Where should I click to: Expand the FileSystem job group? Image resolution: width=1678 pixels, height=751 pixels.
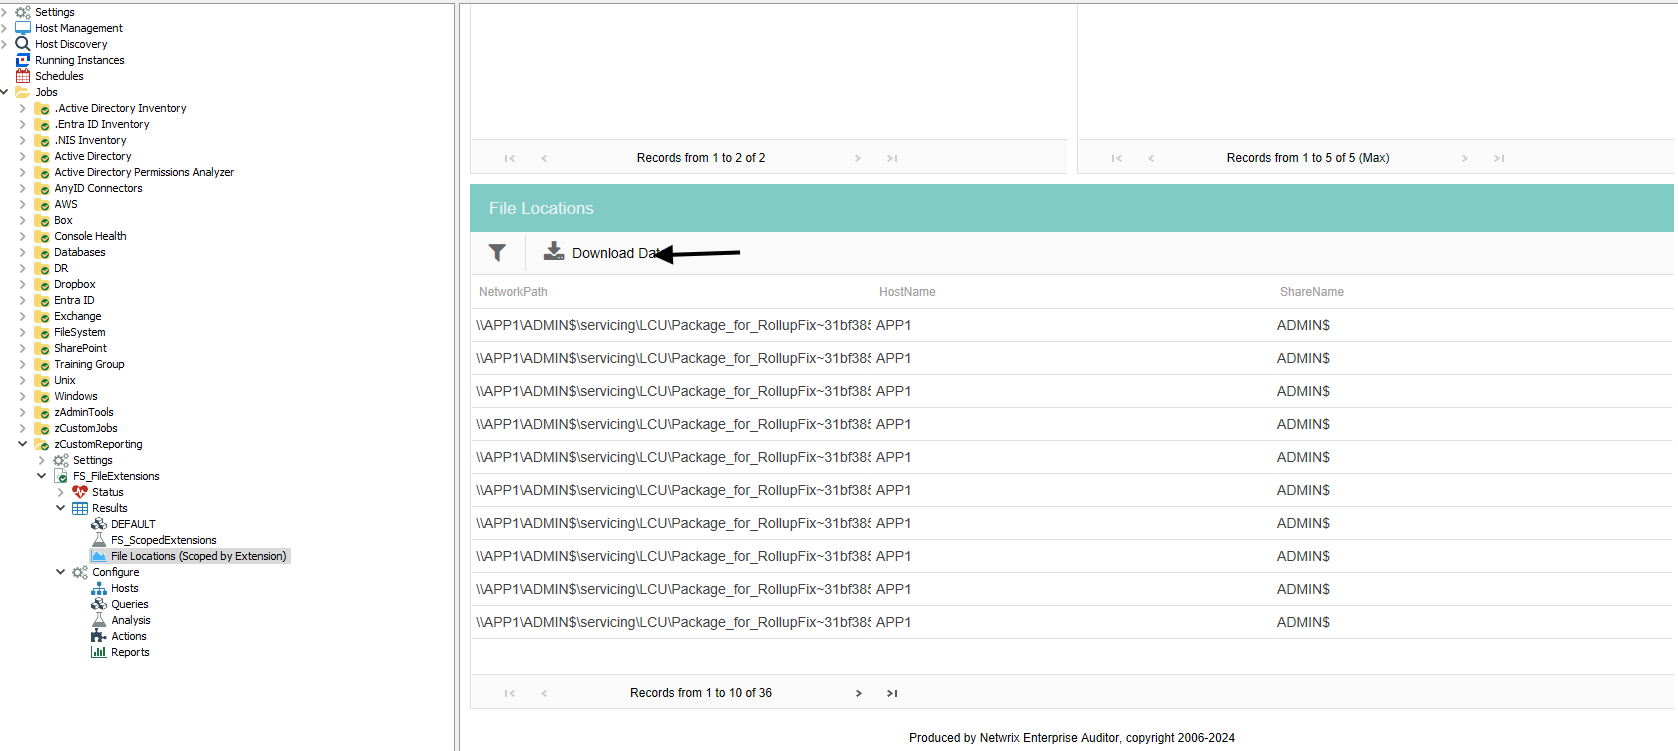23,332
